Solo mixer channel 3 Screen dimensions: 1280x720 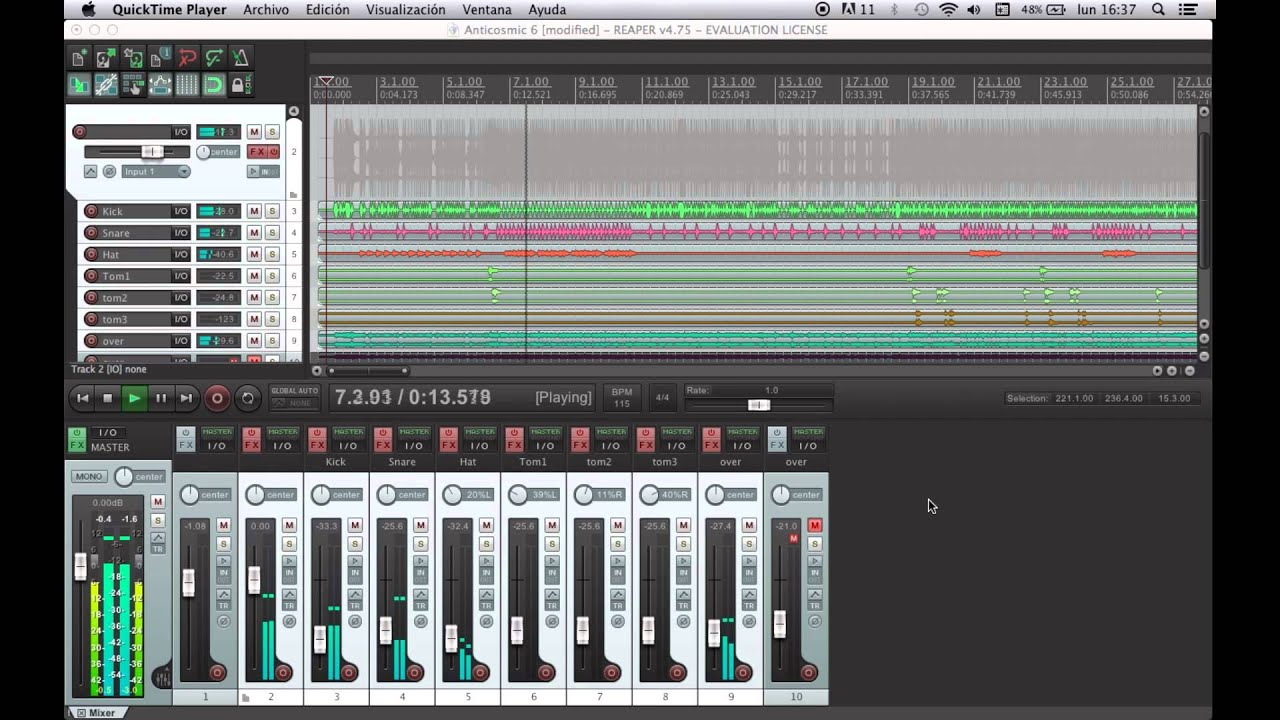pos(355,544)
